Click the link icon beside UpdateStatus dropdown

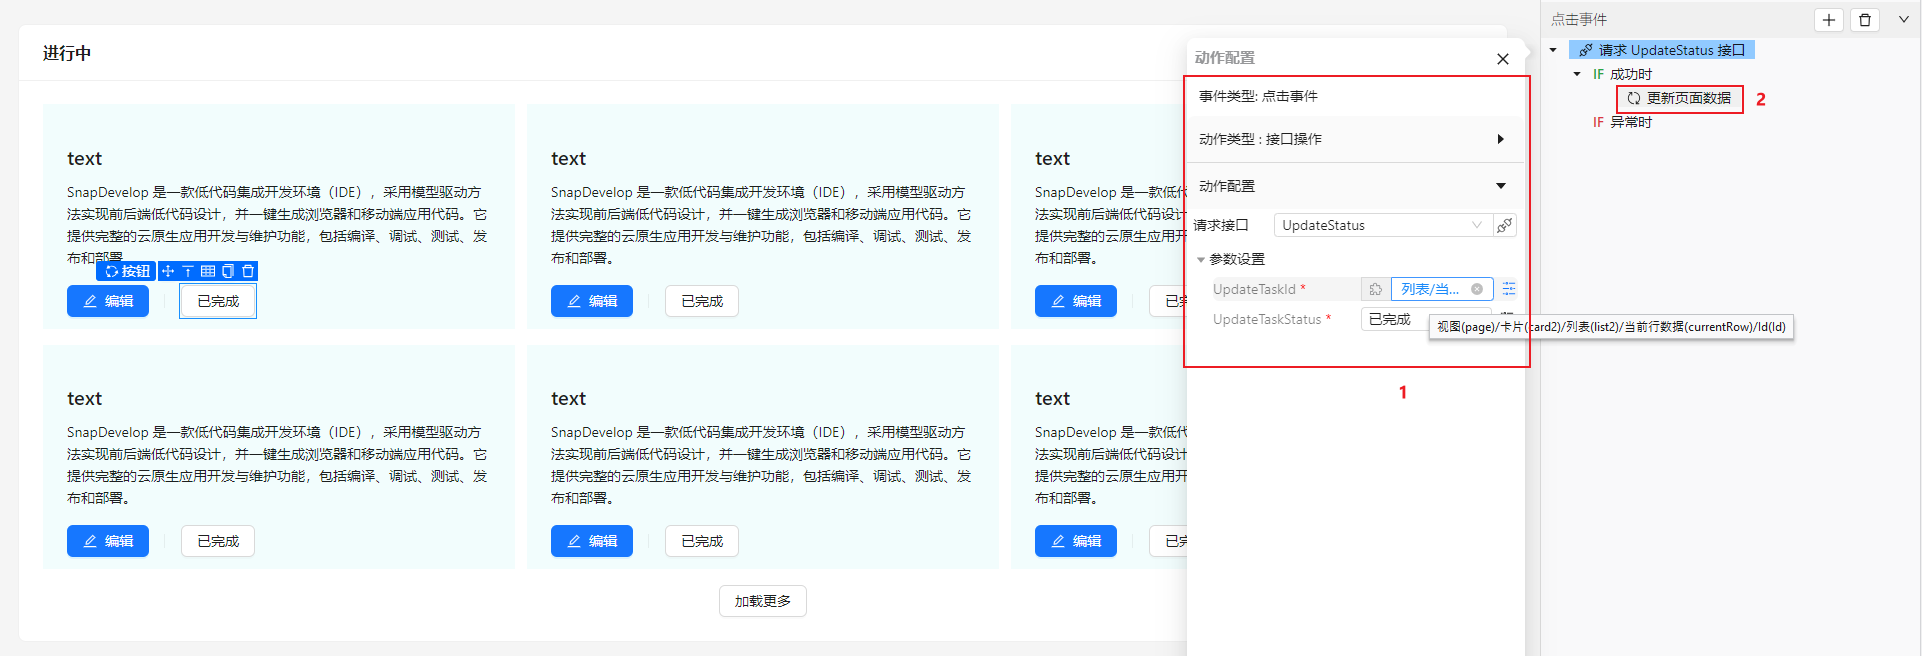coord(1504,226)
